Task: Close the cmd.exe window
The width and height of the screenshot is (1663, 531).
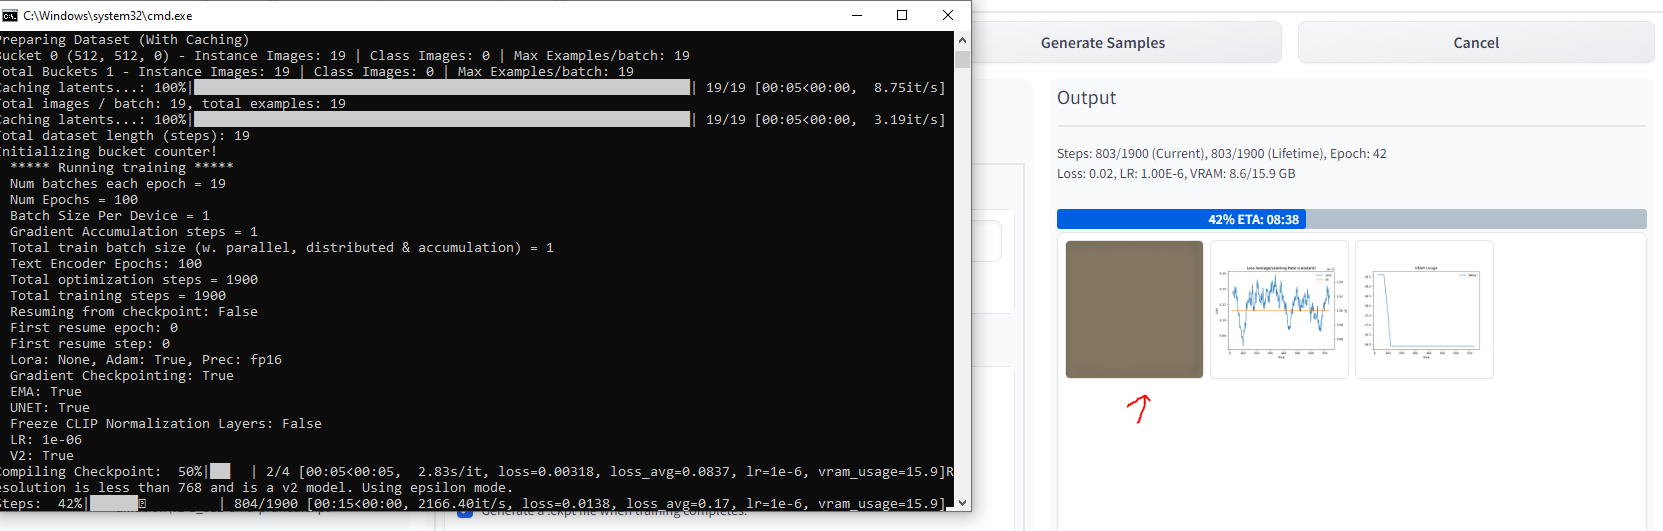Action: click(948, 15)
